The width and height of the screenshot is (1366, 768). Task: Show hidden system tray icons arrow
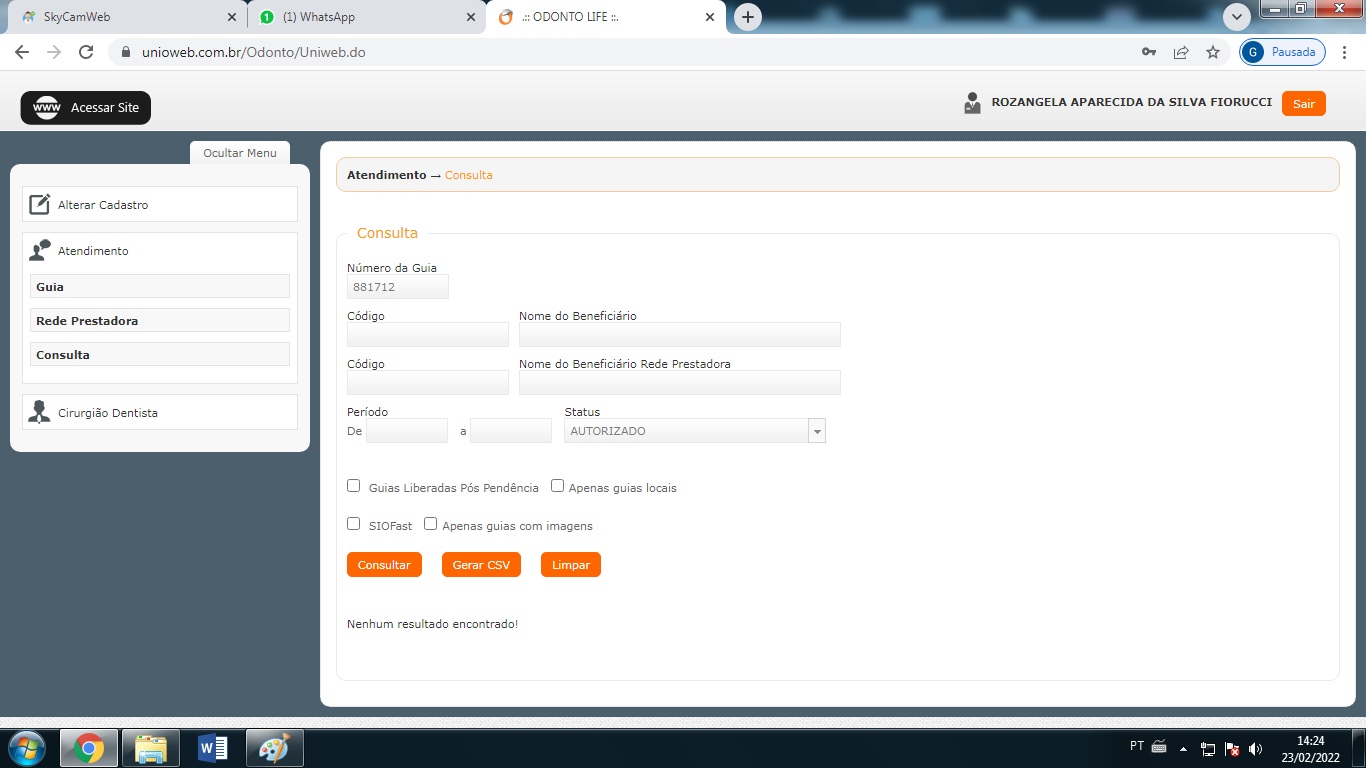pos(1184,748)
